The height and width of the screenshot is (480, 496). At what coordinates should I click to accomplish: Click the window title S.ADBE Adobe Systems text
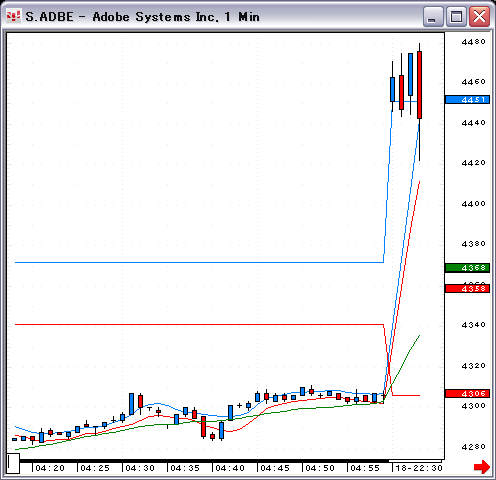click(142, 17)
